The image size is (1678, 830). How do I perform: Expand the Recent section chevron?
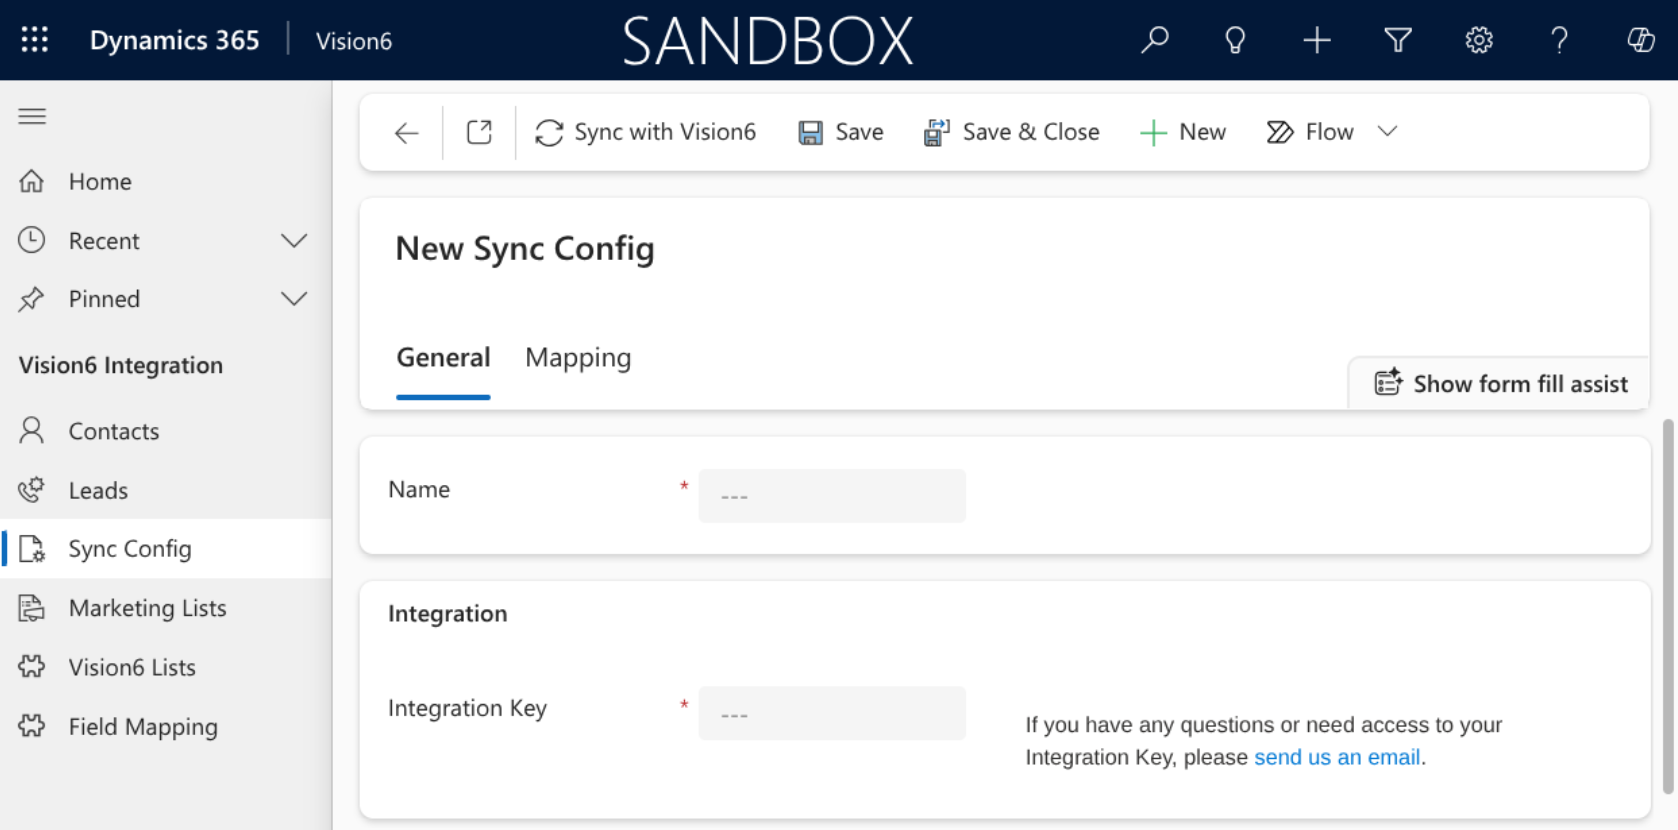coord(294,241)
